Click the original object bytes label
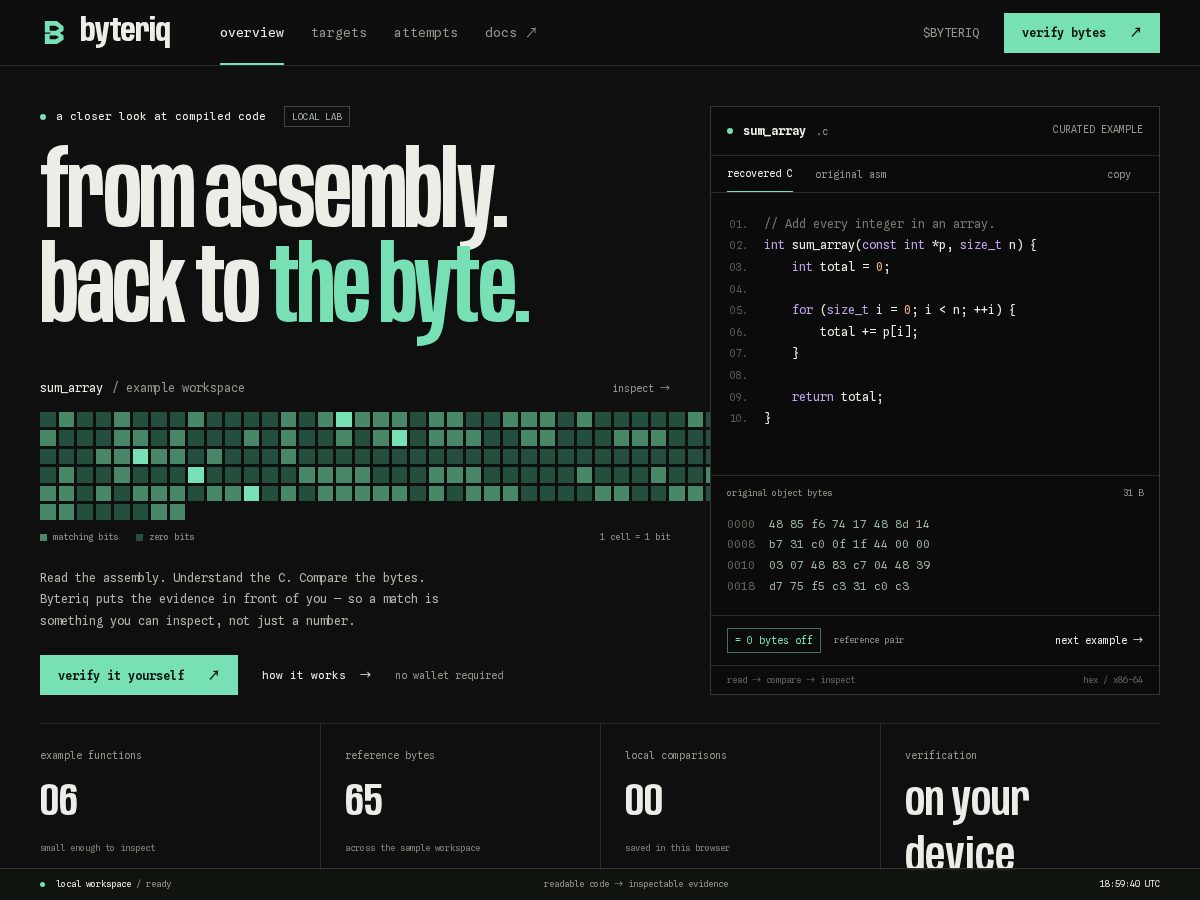This screenshot has height=900, width=1200. (x=779, y=493)
